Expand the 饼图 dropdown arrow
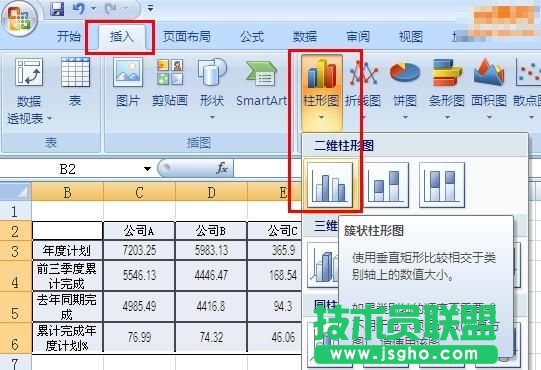 pyautogui.click(x=405, y=118)
